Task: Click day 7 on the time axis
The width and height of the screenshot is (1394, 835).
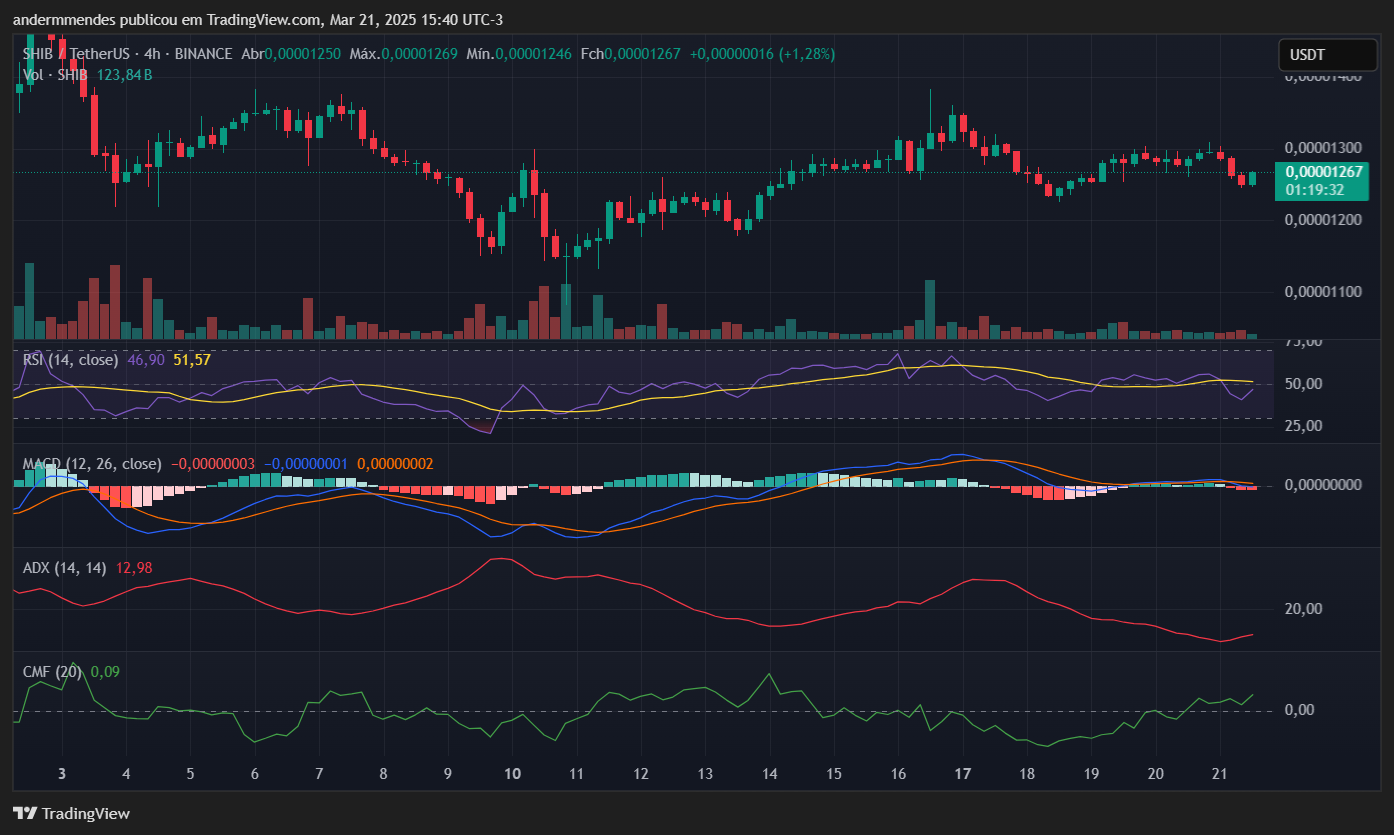Action: tap(319, 774)
